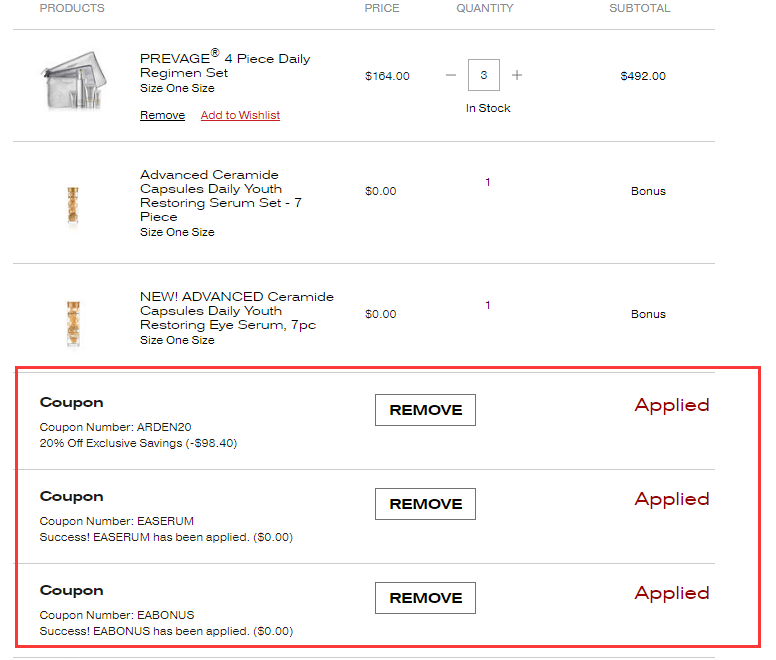Screen dimensions: 776x660
Task: Open Advanced Ceramide Capsules Serum Set page
Action: (221, 195)
